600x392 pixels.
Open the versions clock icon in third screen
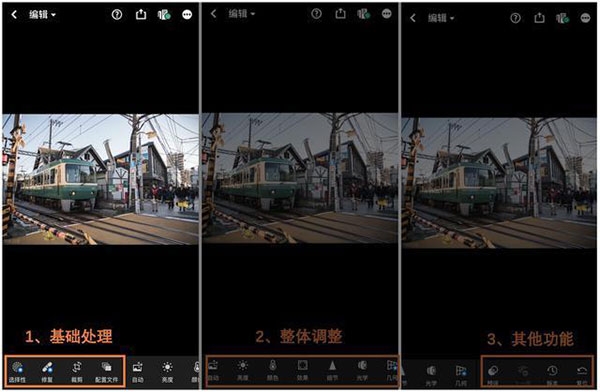tap(552, 374)
